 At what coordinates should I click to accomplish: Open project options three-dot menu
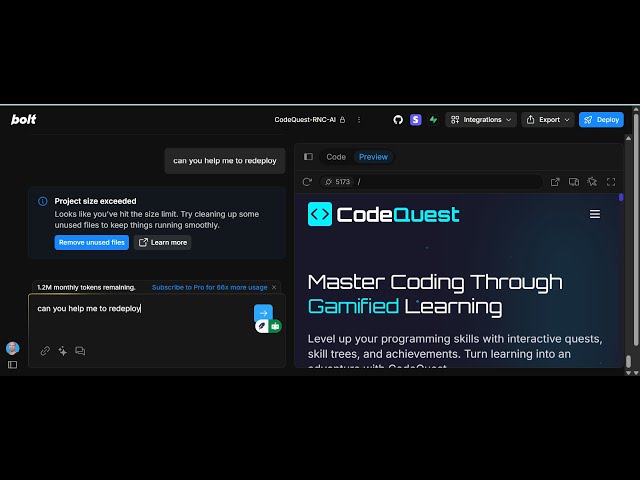[359, 120]
